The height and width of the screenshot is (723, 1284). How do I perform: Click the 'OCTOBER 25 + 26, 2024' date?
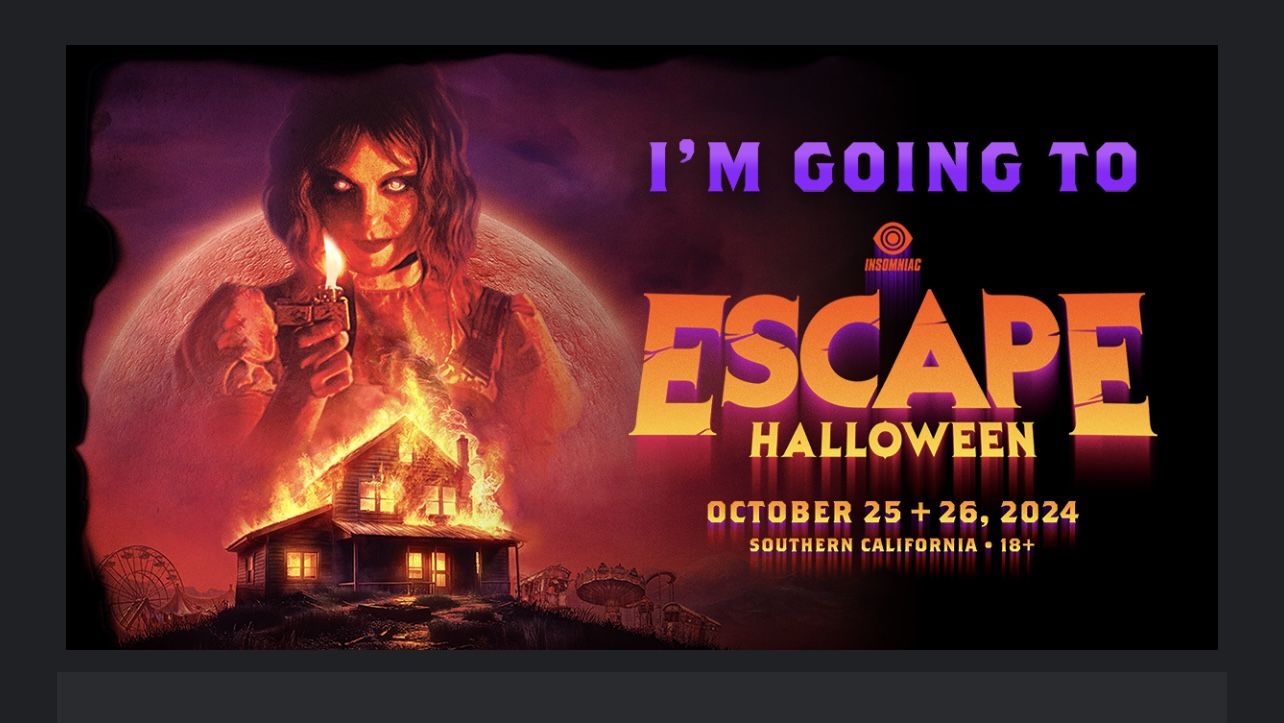click(x=892, y=513)
